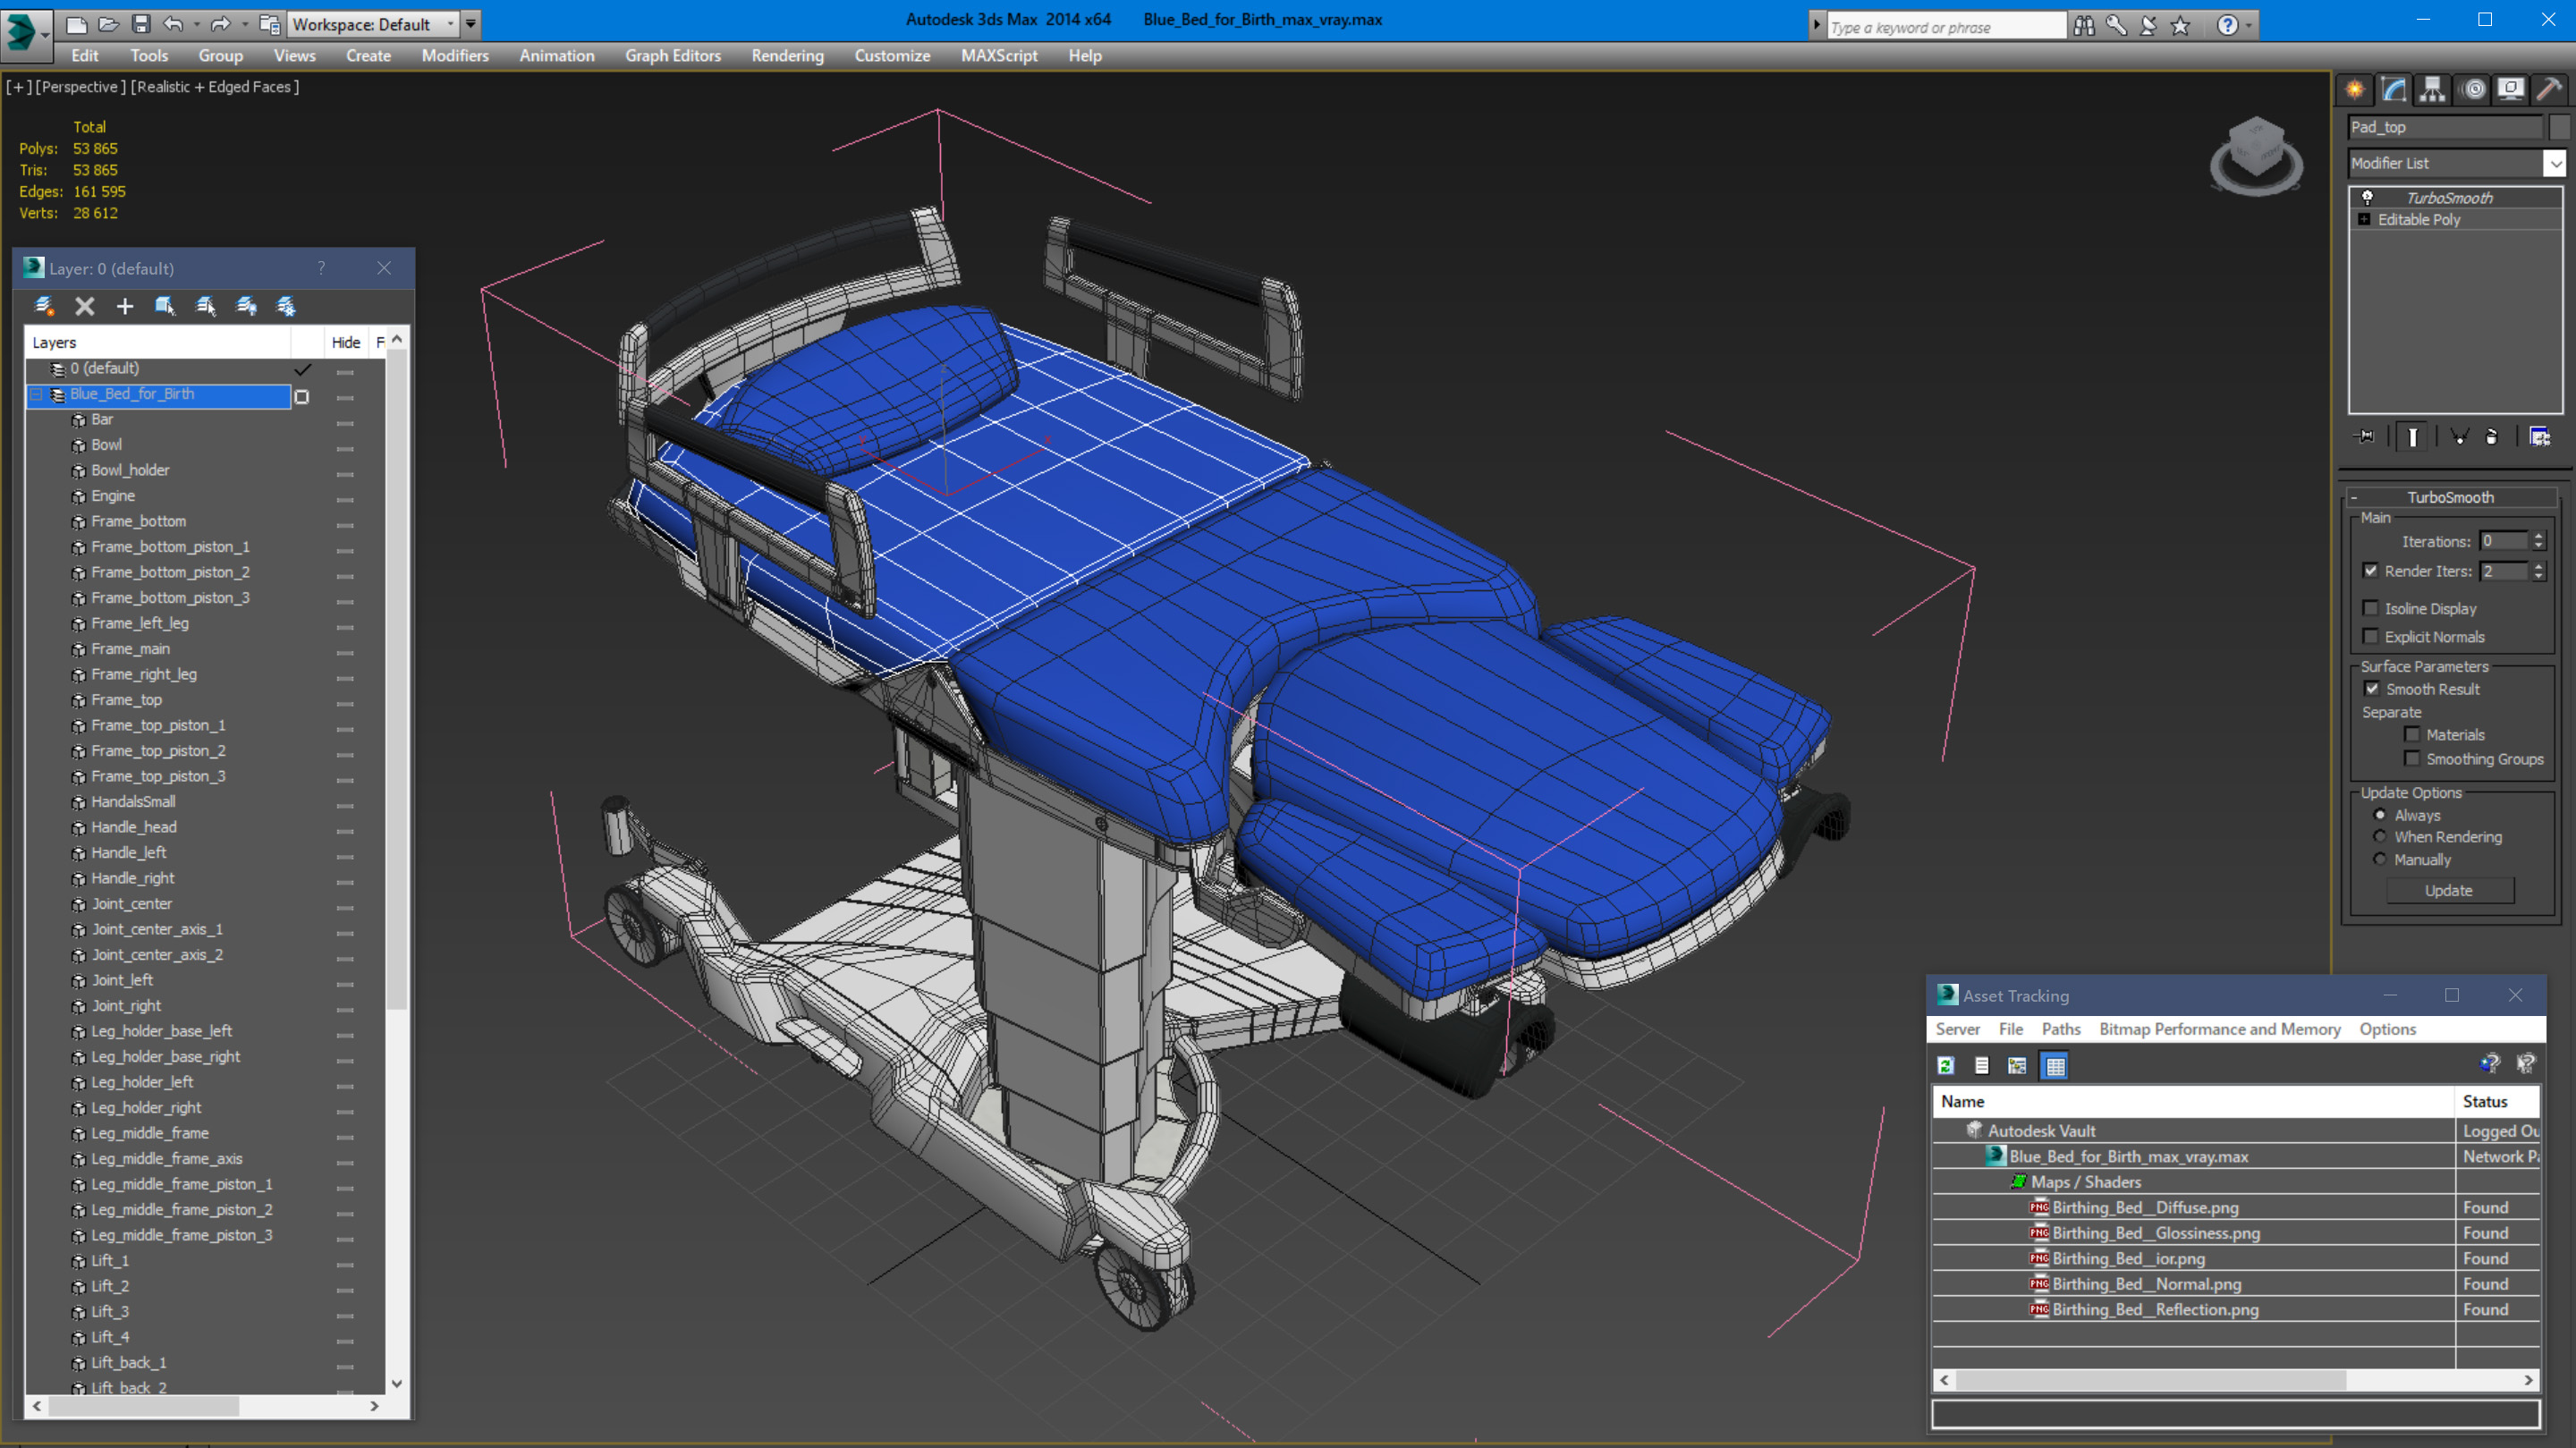Screen dimensions: 2576x1448
Task: Open quick access toolbar customize dropdown arrow
Action: pyautogui.click(x=471, y=24)
